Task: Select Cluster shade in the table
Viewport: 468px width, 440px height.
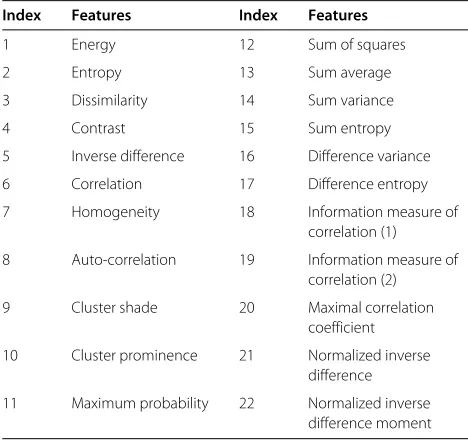Action: [x=114, y=307]
